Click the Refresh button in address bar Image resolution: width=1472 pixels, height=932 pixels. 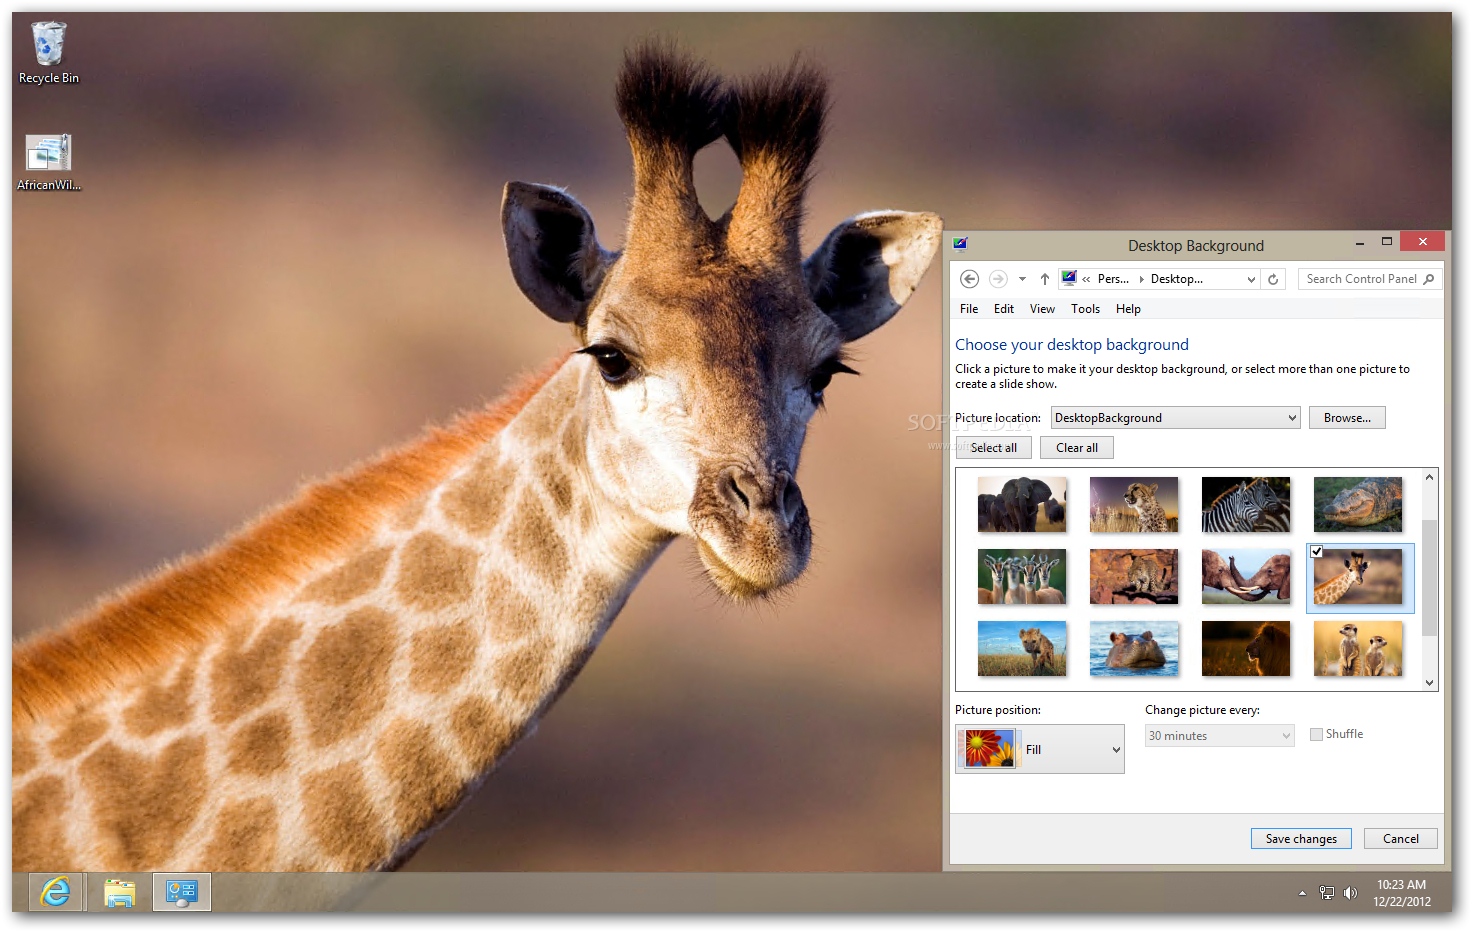tap(1273, 279)
